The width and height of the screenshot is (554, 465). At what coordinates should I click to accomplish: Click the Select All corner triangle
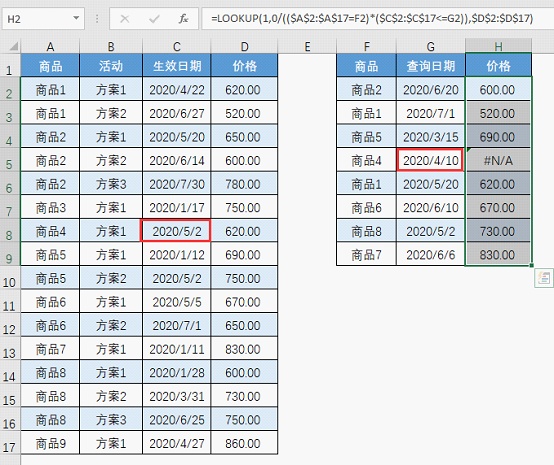13,46
